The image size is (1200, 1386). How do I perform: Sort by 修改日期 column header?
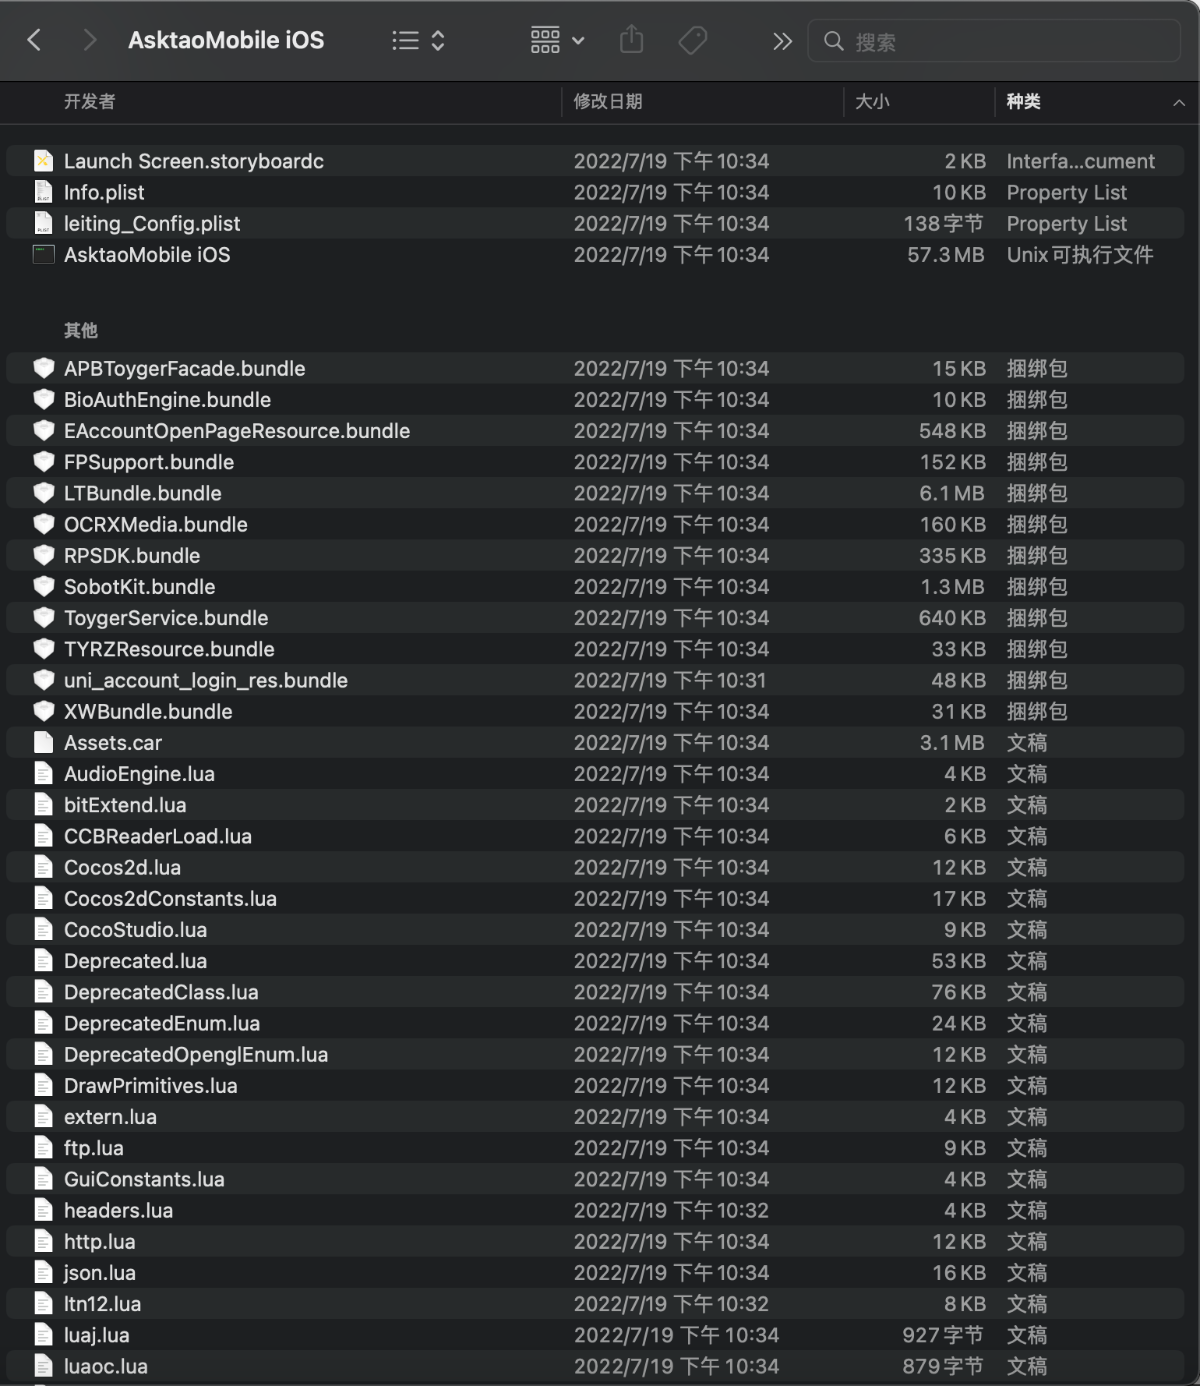608,102
